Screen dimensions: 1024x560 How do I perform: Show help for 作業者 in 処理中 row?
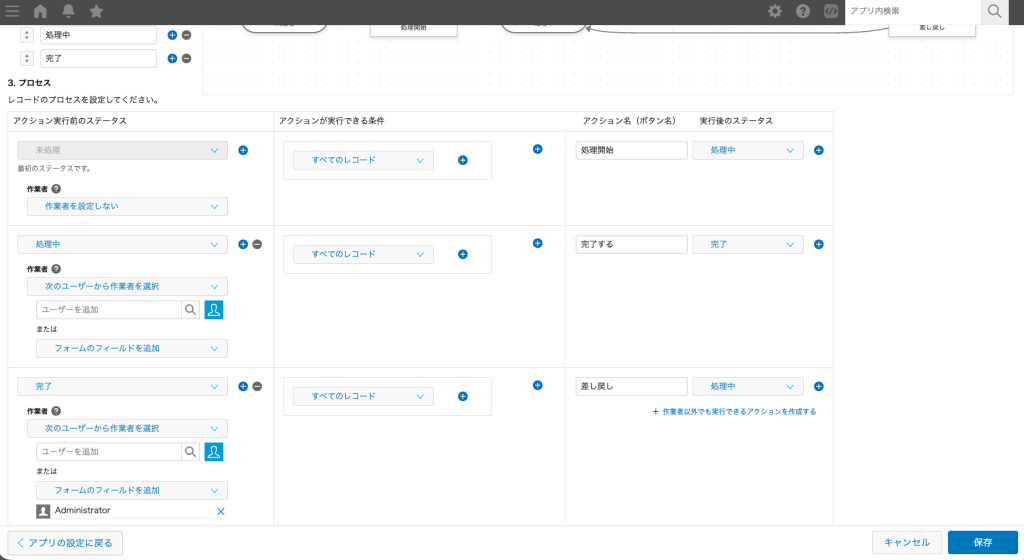[56, 269]
